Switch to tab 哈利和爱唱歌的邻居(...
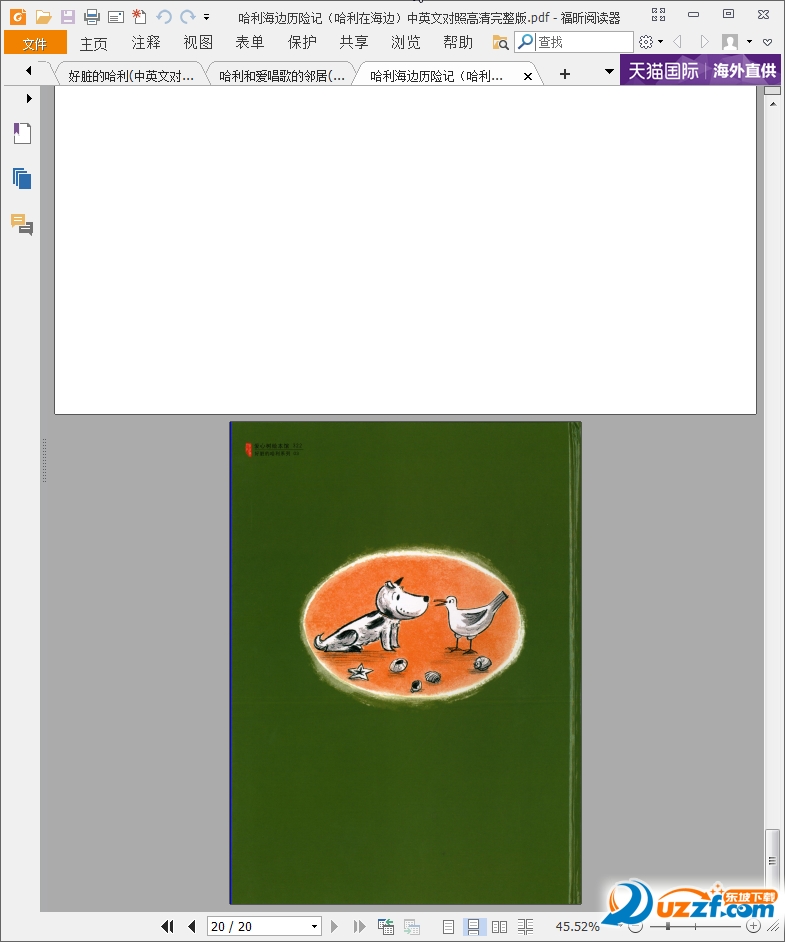This screenshot has width=785, height=942. pos(282,76)
